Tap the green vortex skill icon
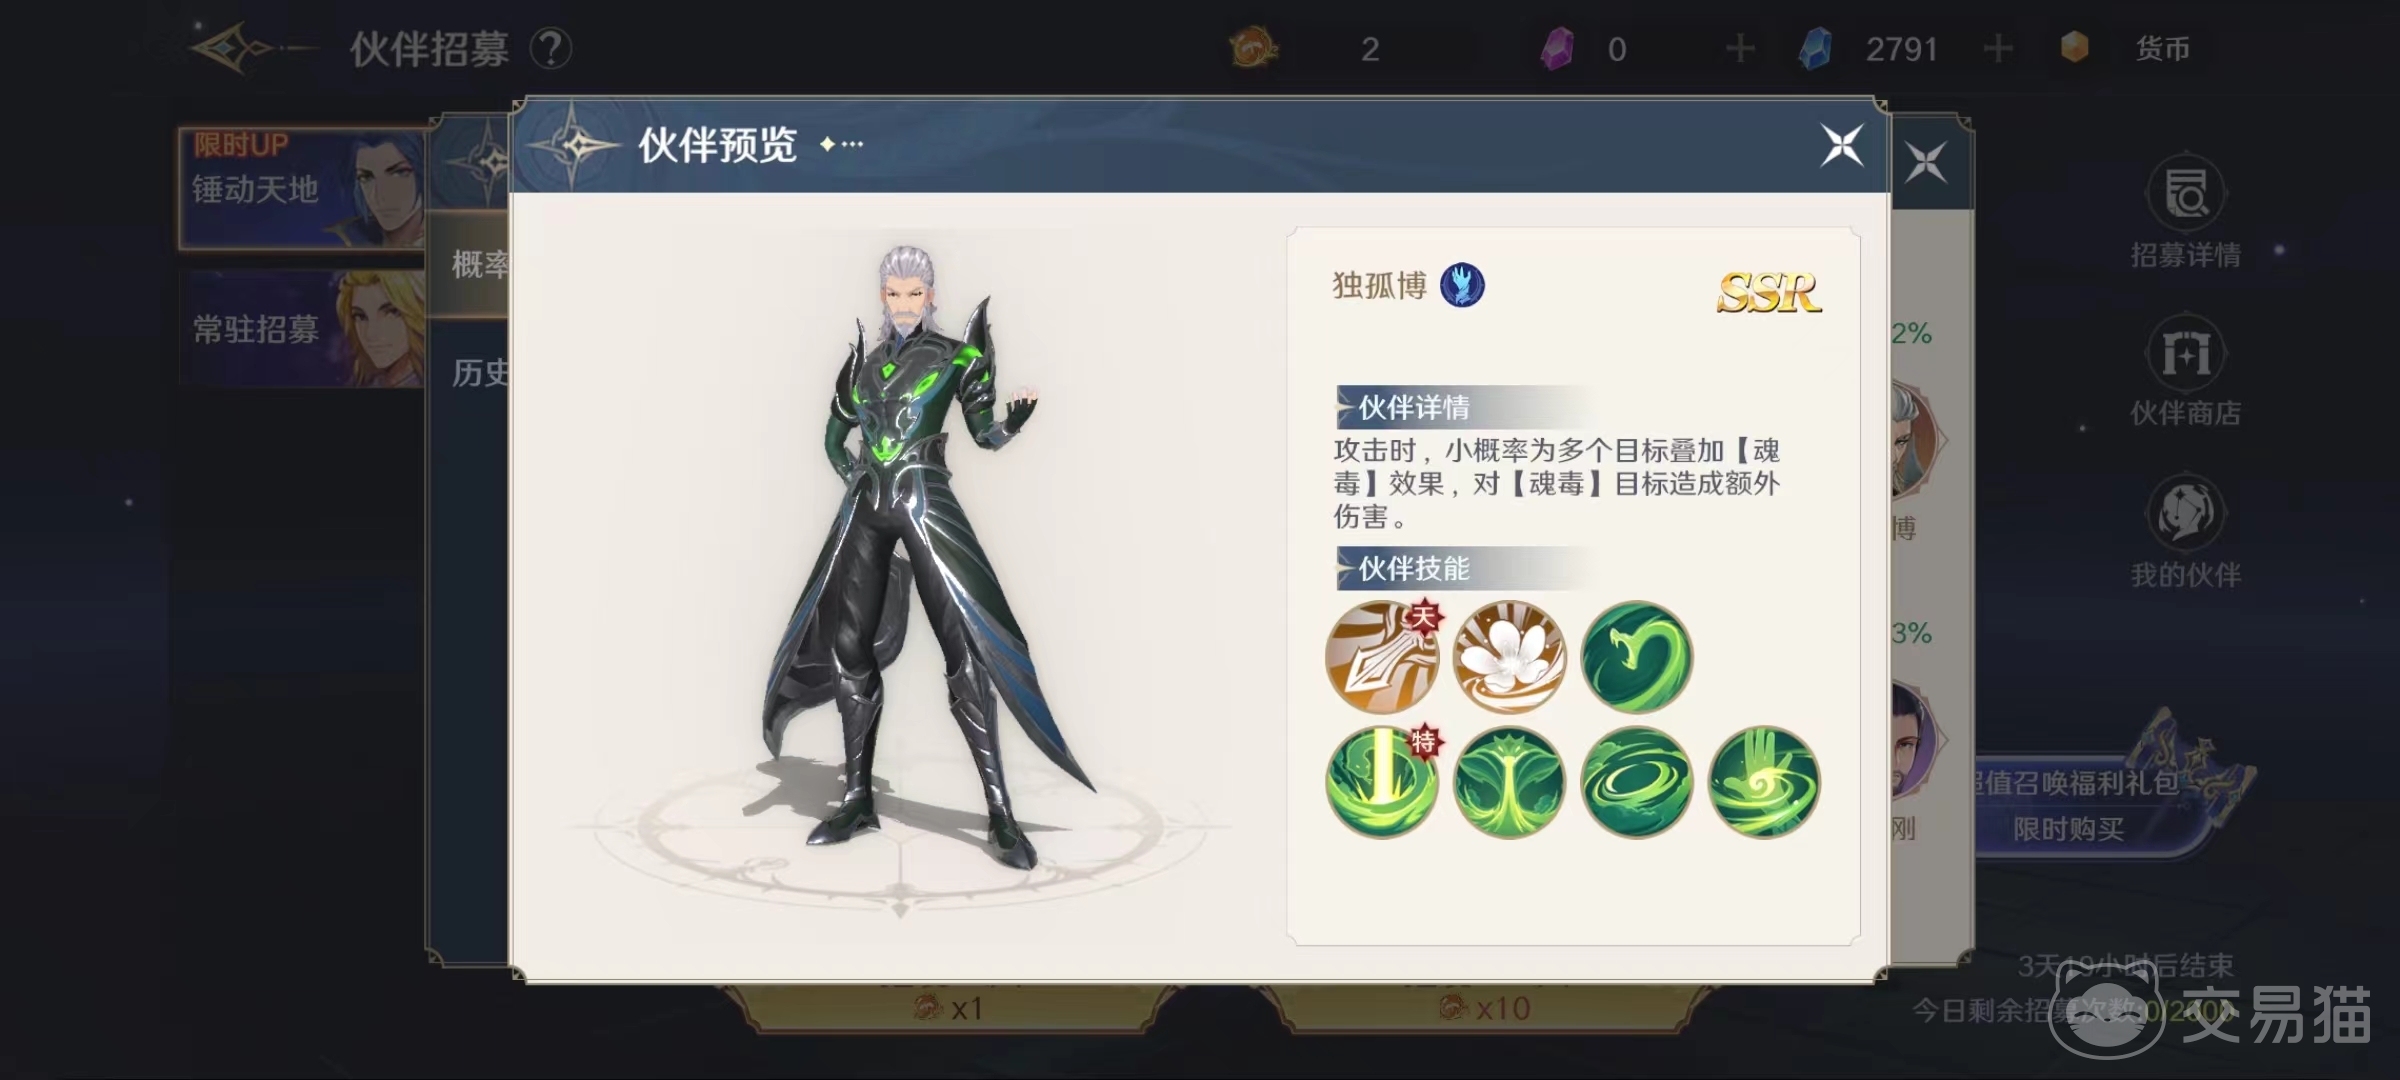 1637,782
